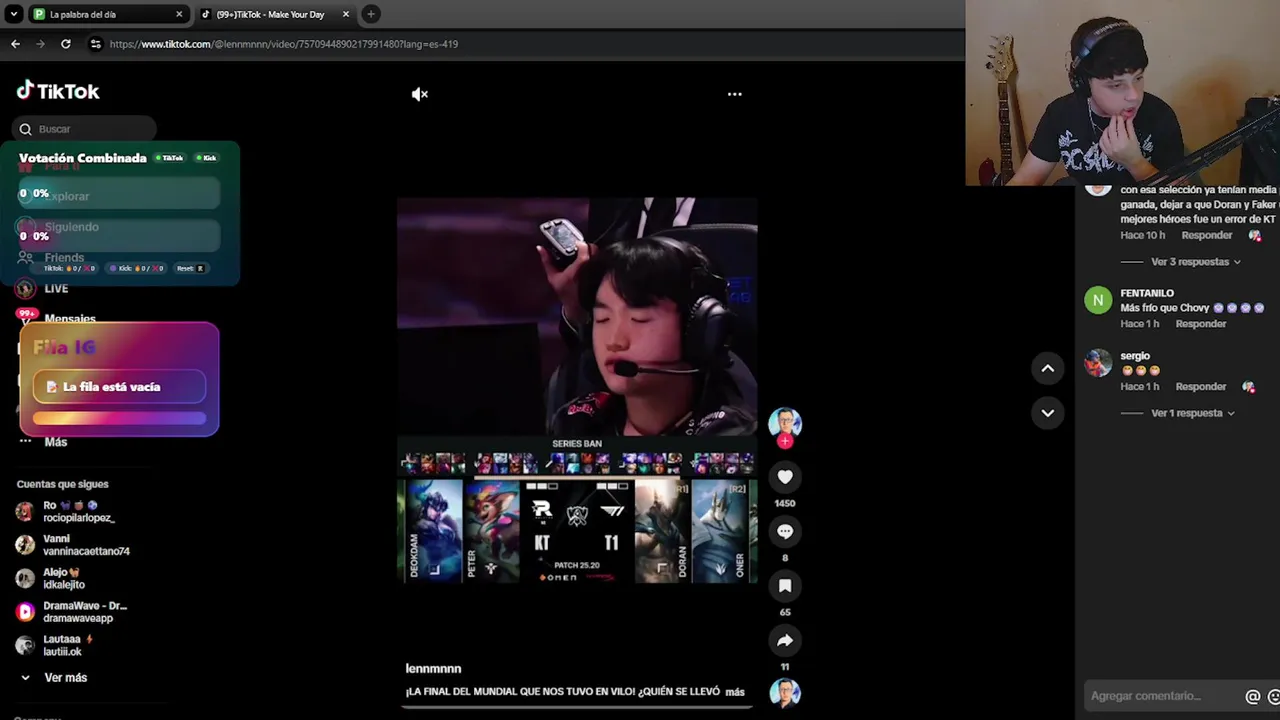
Task: Open sergio's profile avatar
Action: (1098, 363)
